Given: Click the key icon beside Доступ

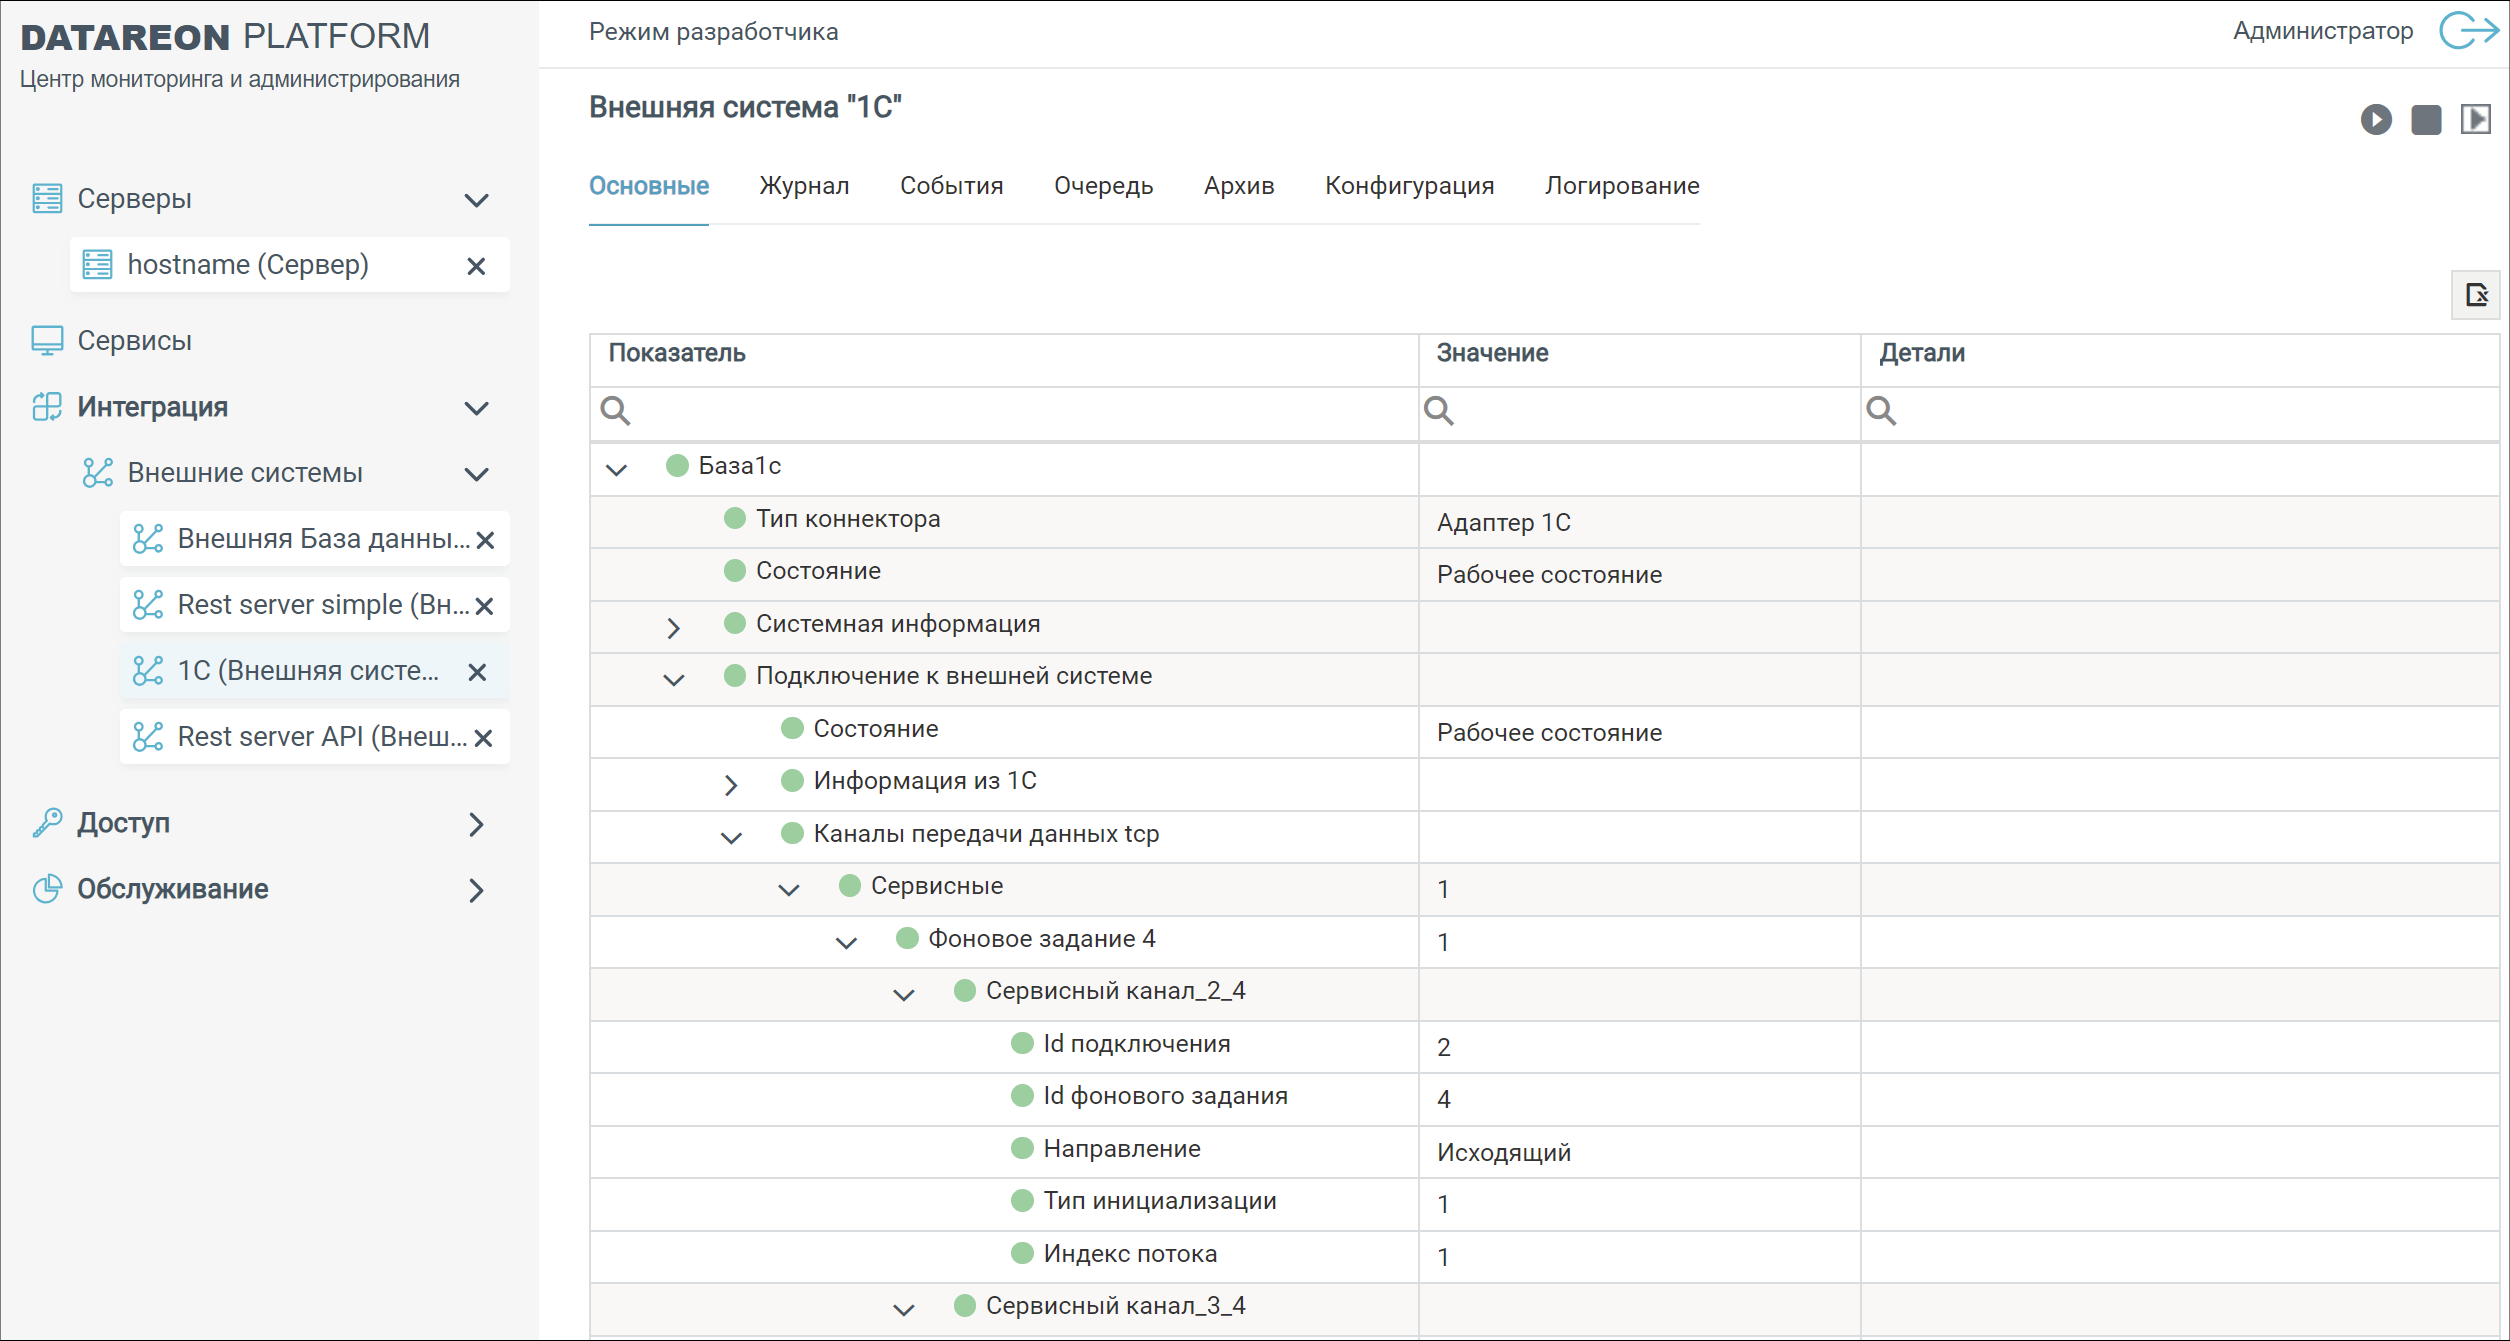Looking at the screenshot, I should point(47,823).
